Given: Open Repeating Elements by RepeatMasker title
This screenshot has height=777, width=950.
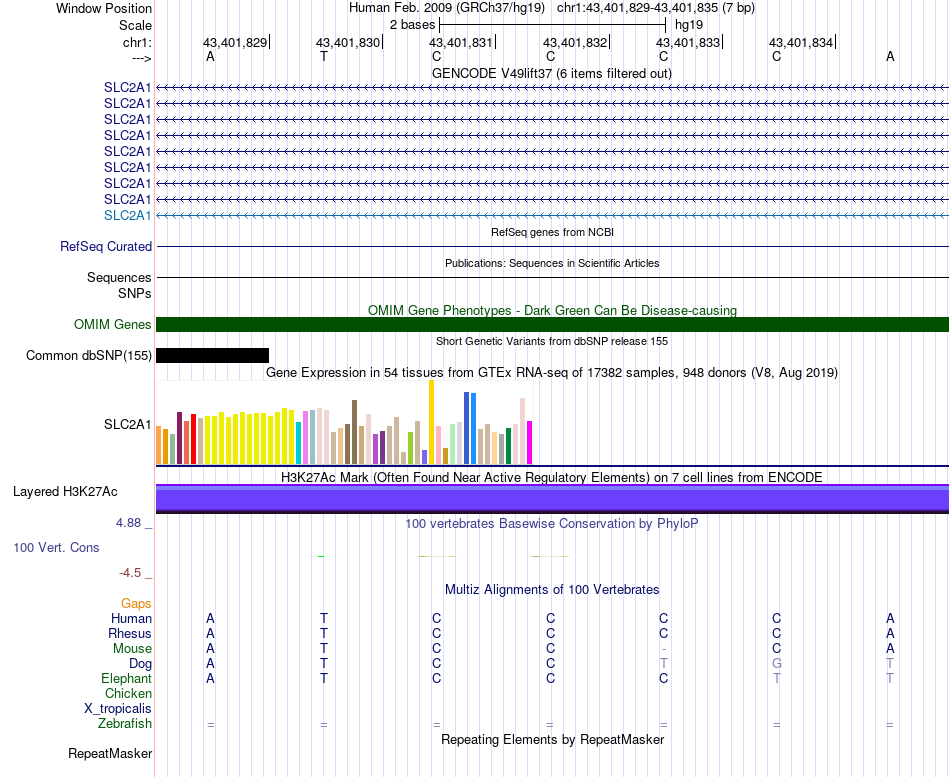Looking at the screenshot, I should (x=553, y=739).
